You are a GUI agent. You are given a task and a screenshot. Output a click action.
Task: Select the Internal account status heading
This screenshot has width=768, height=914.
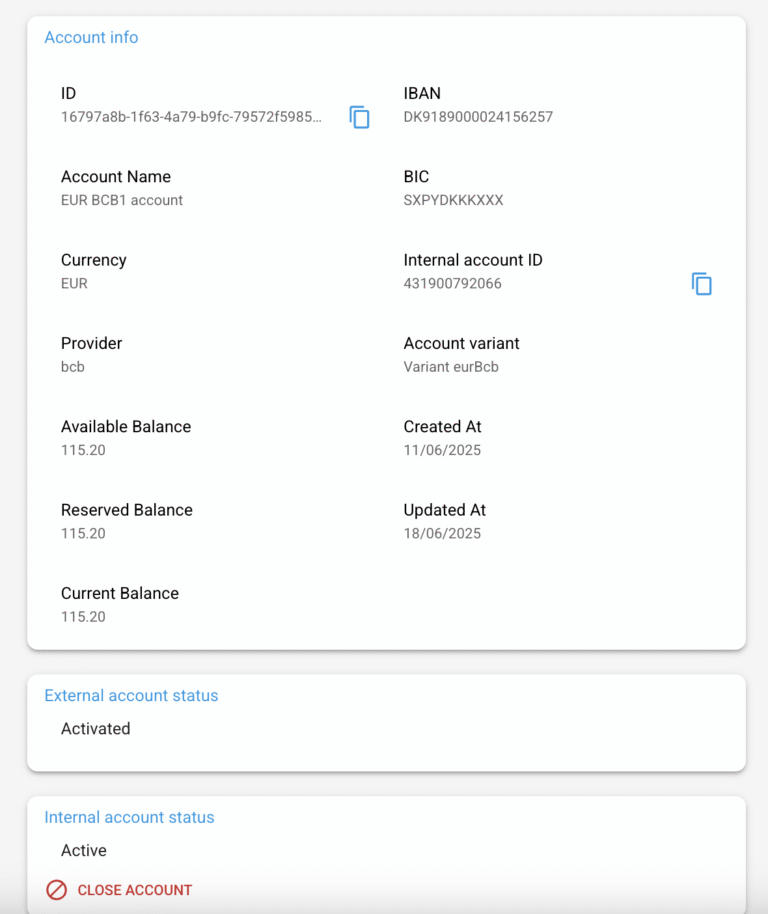pos(129,818)
